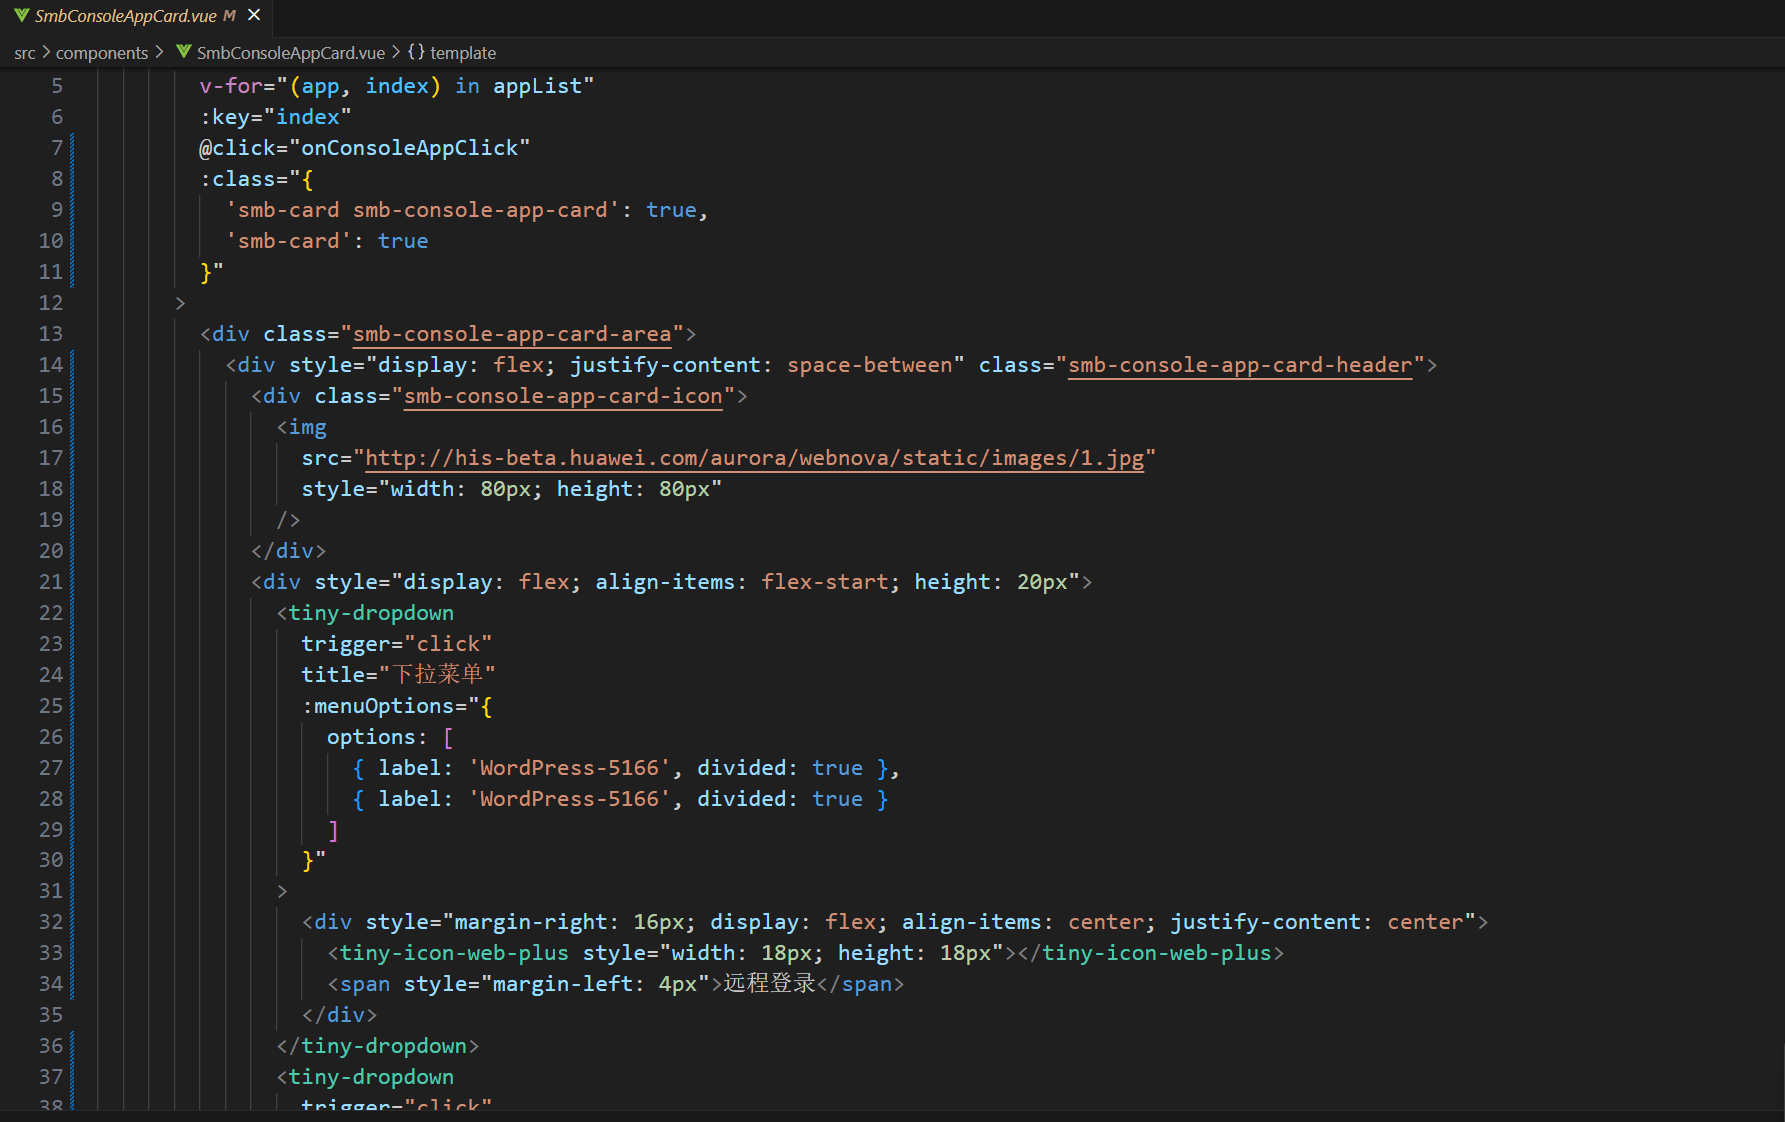Click the smb-console-app-card-header class name
1785x1122 pixels.
(1240, 365)
